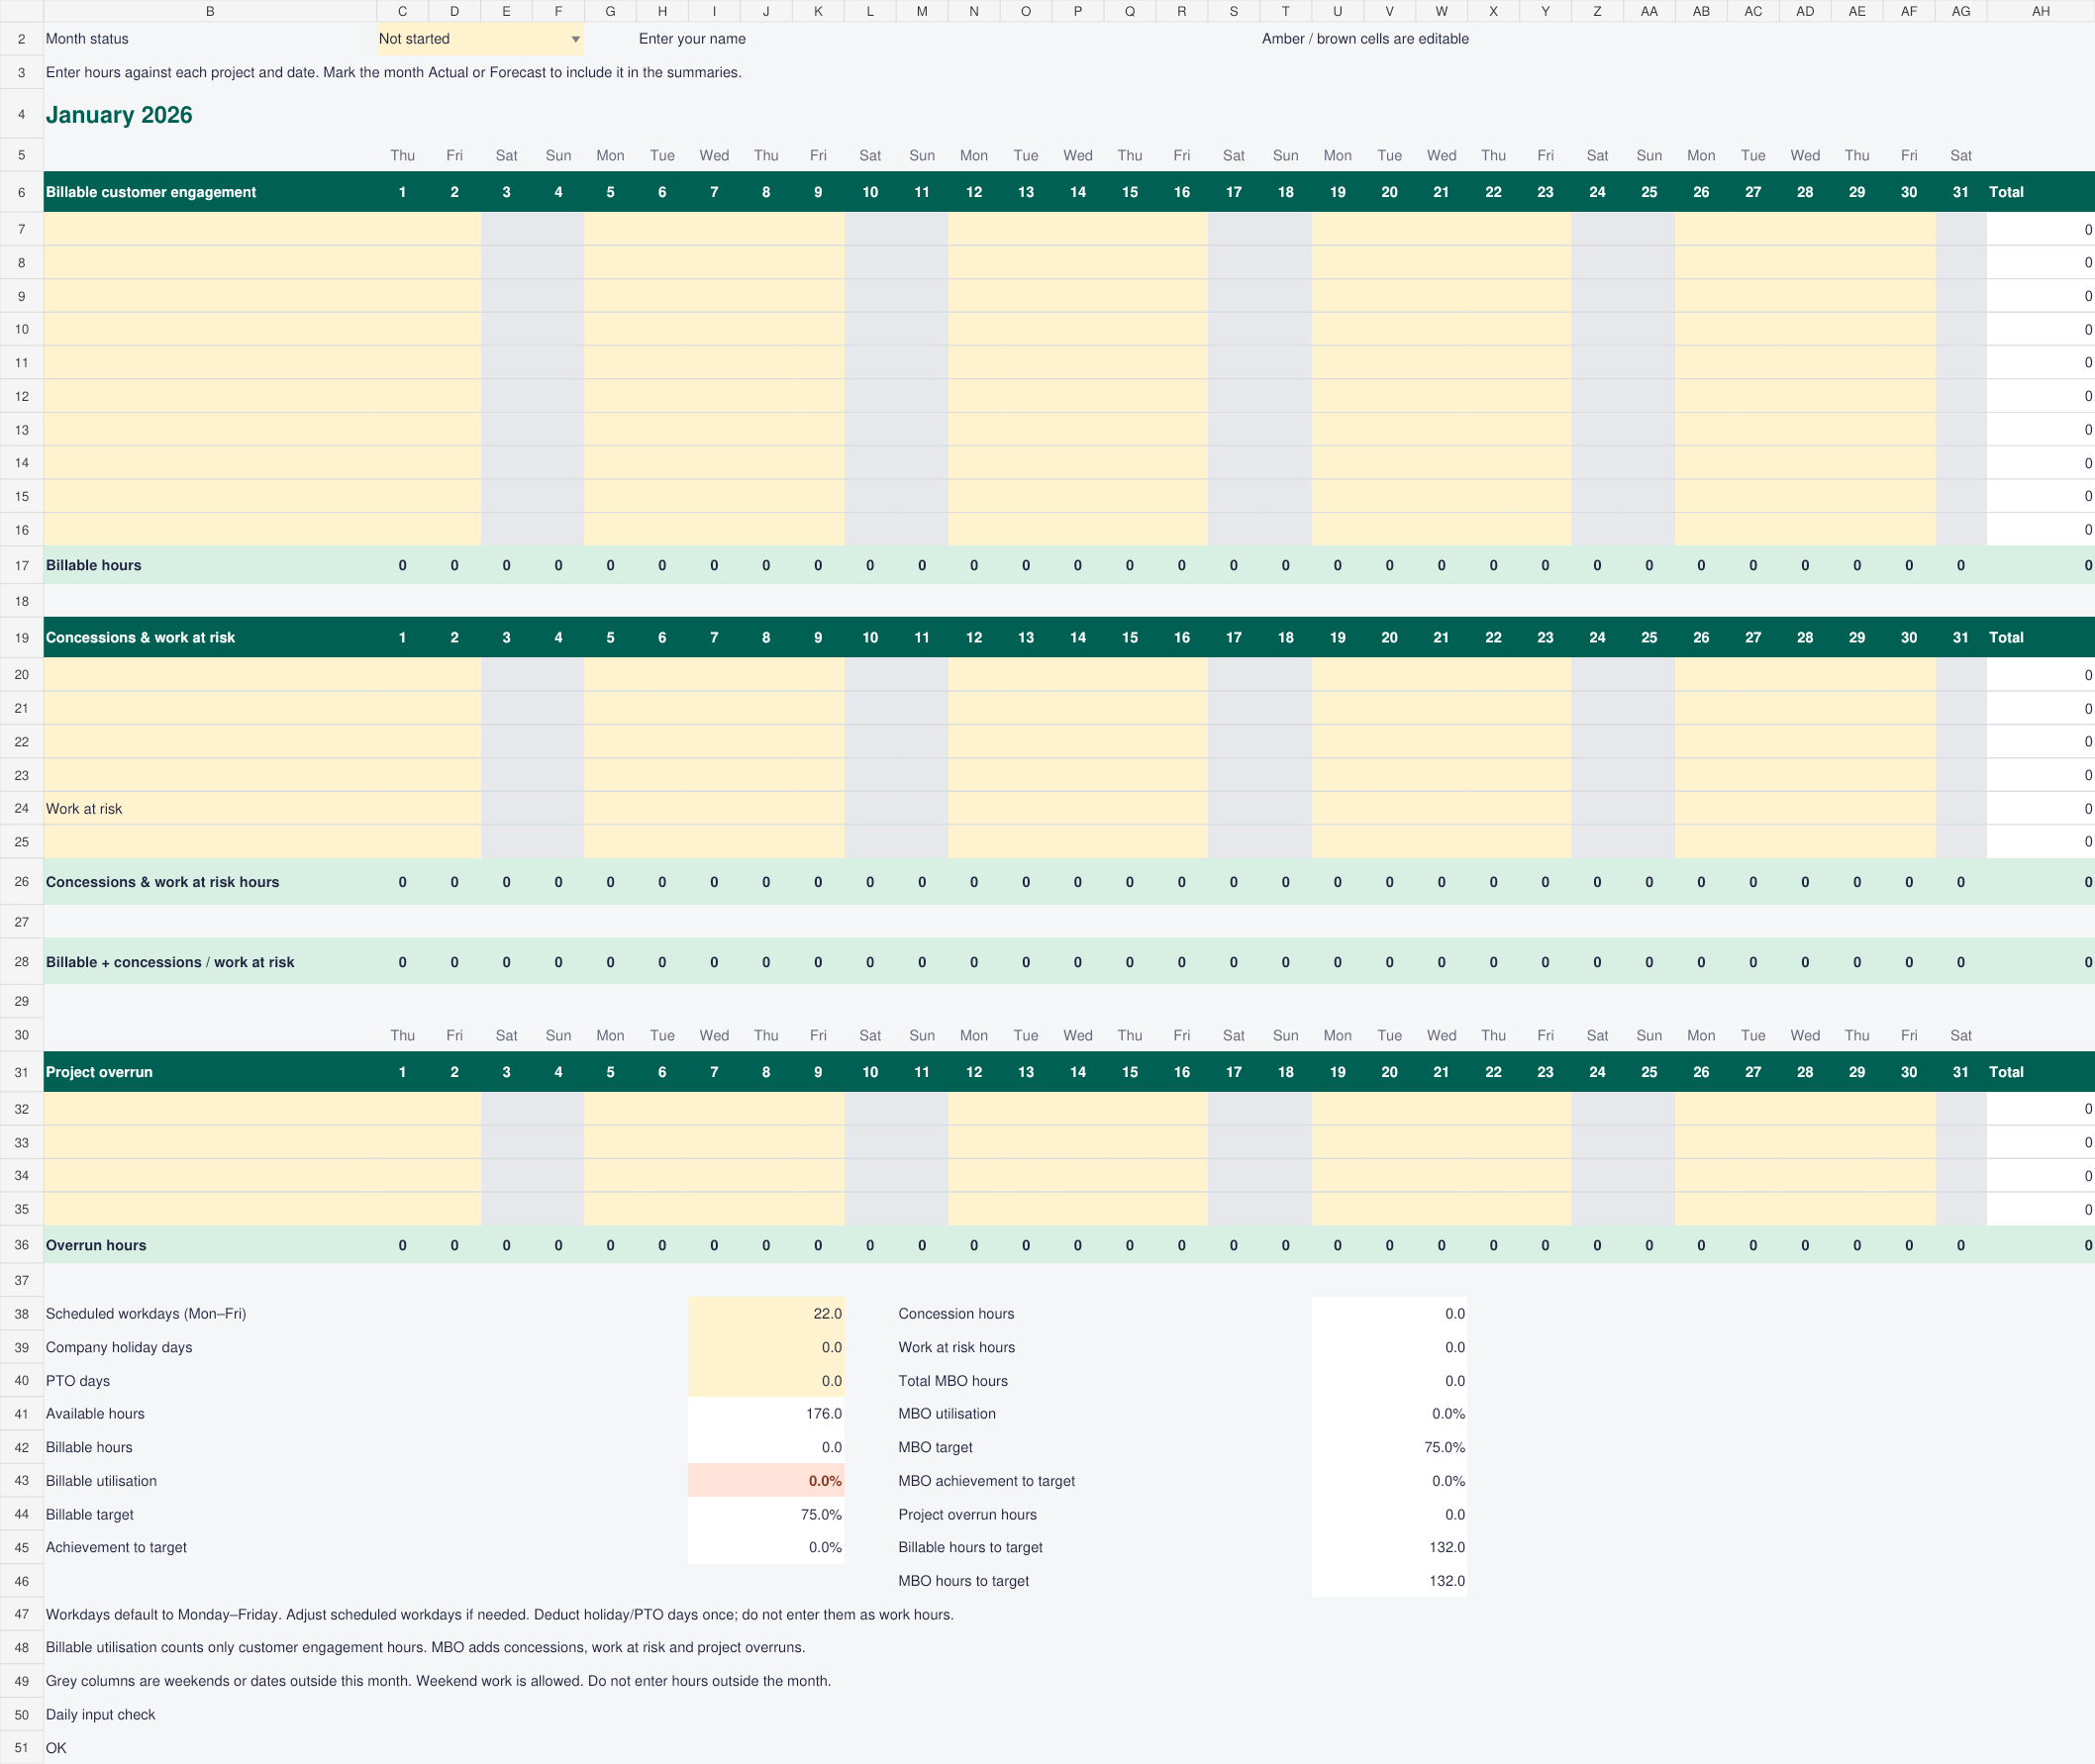Select 'Concessions & work at risk hours' label
This screenshot has width=2095, height=1764.
point(162,882)
